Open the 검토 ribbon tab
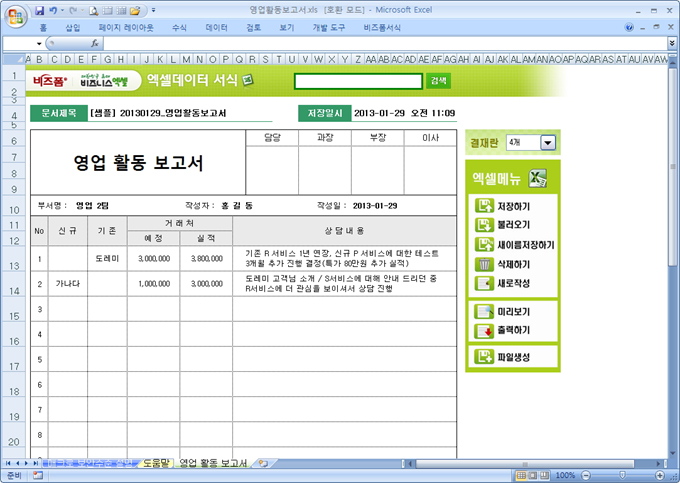 (x=254, y=28)
